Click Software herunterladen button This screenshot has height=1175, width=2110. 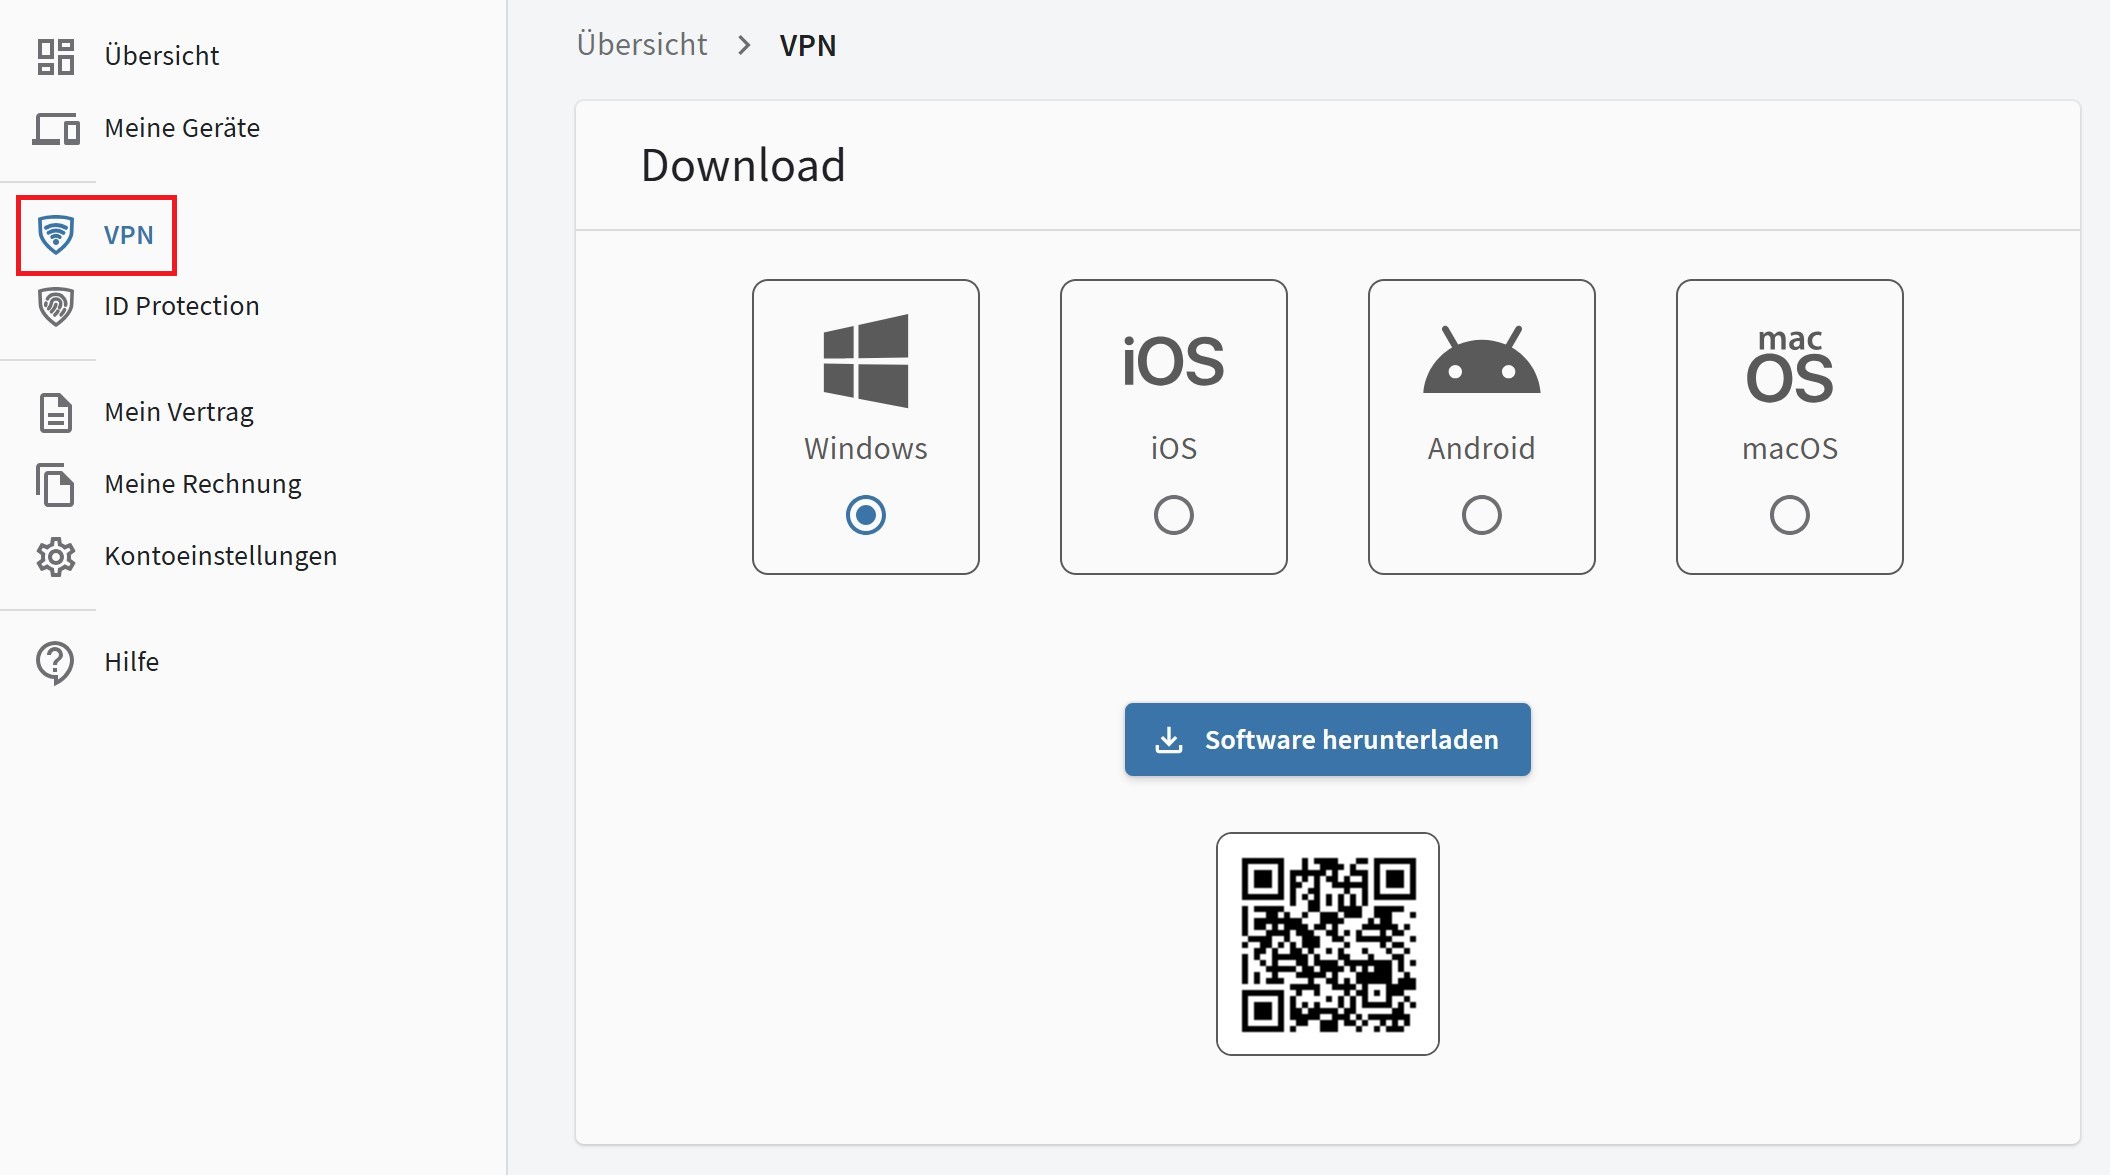pos(1327,739)
